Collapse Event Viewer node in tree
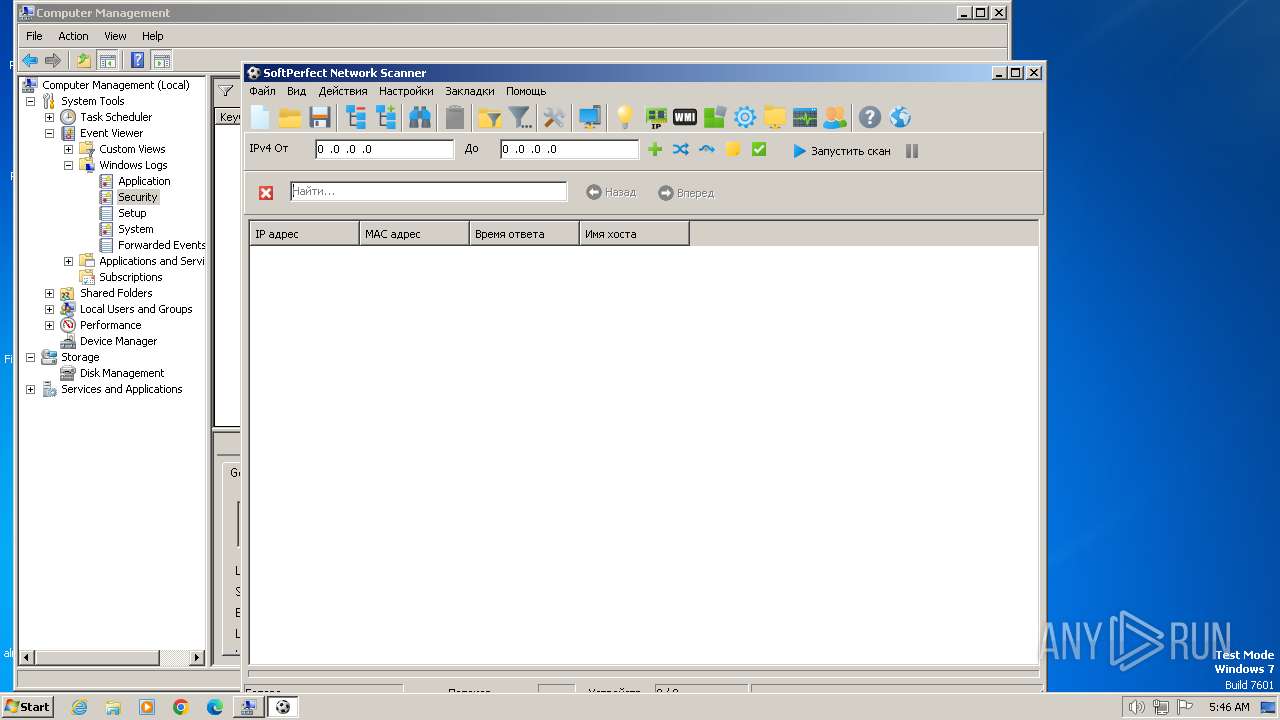 point(49,133)
